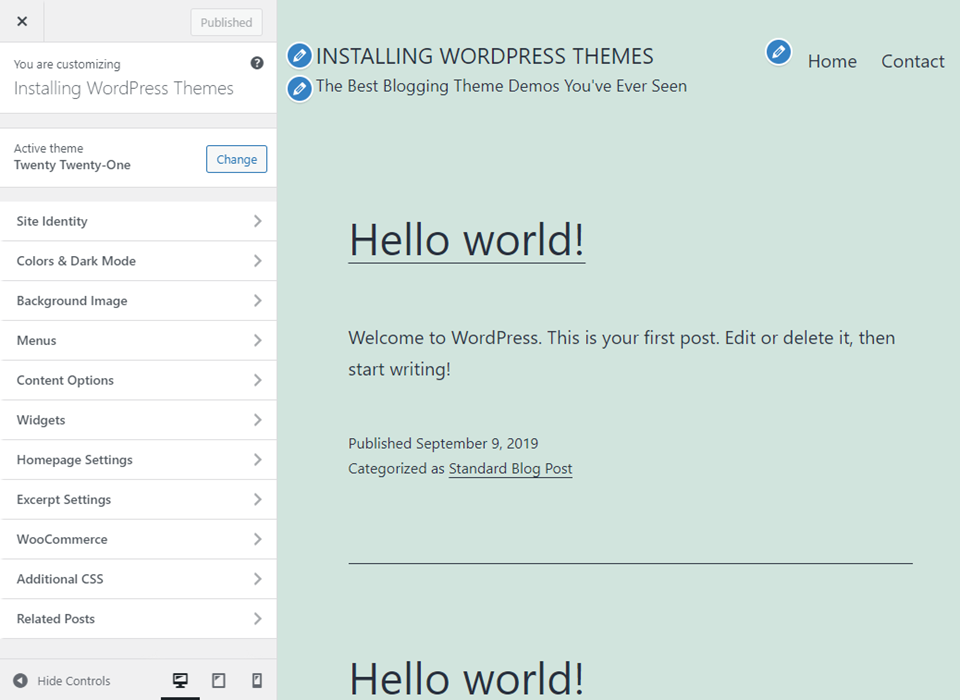The image size is (960, 700).
Task: Switch preview to mobile view
Action: 256,681
